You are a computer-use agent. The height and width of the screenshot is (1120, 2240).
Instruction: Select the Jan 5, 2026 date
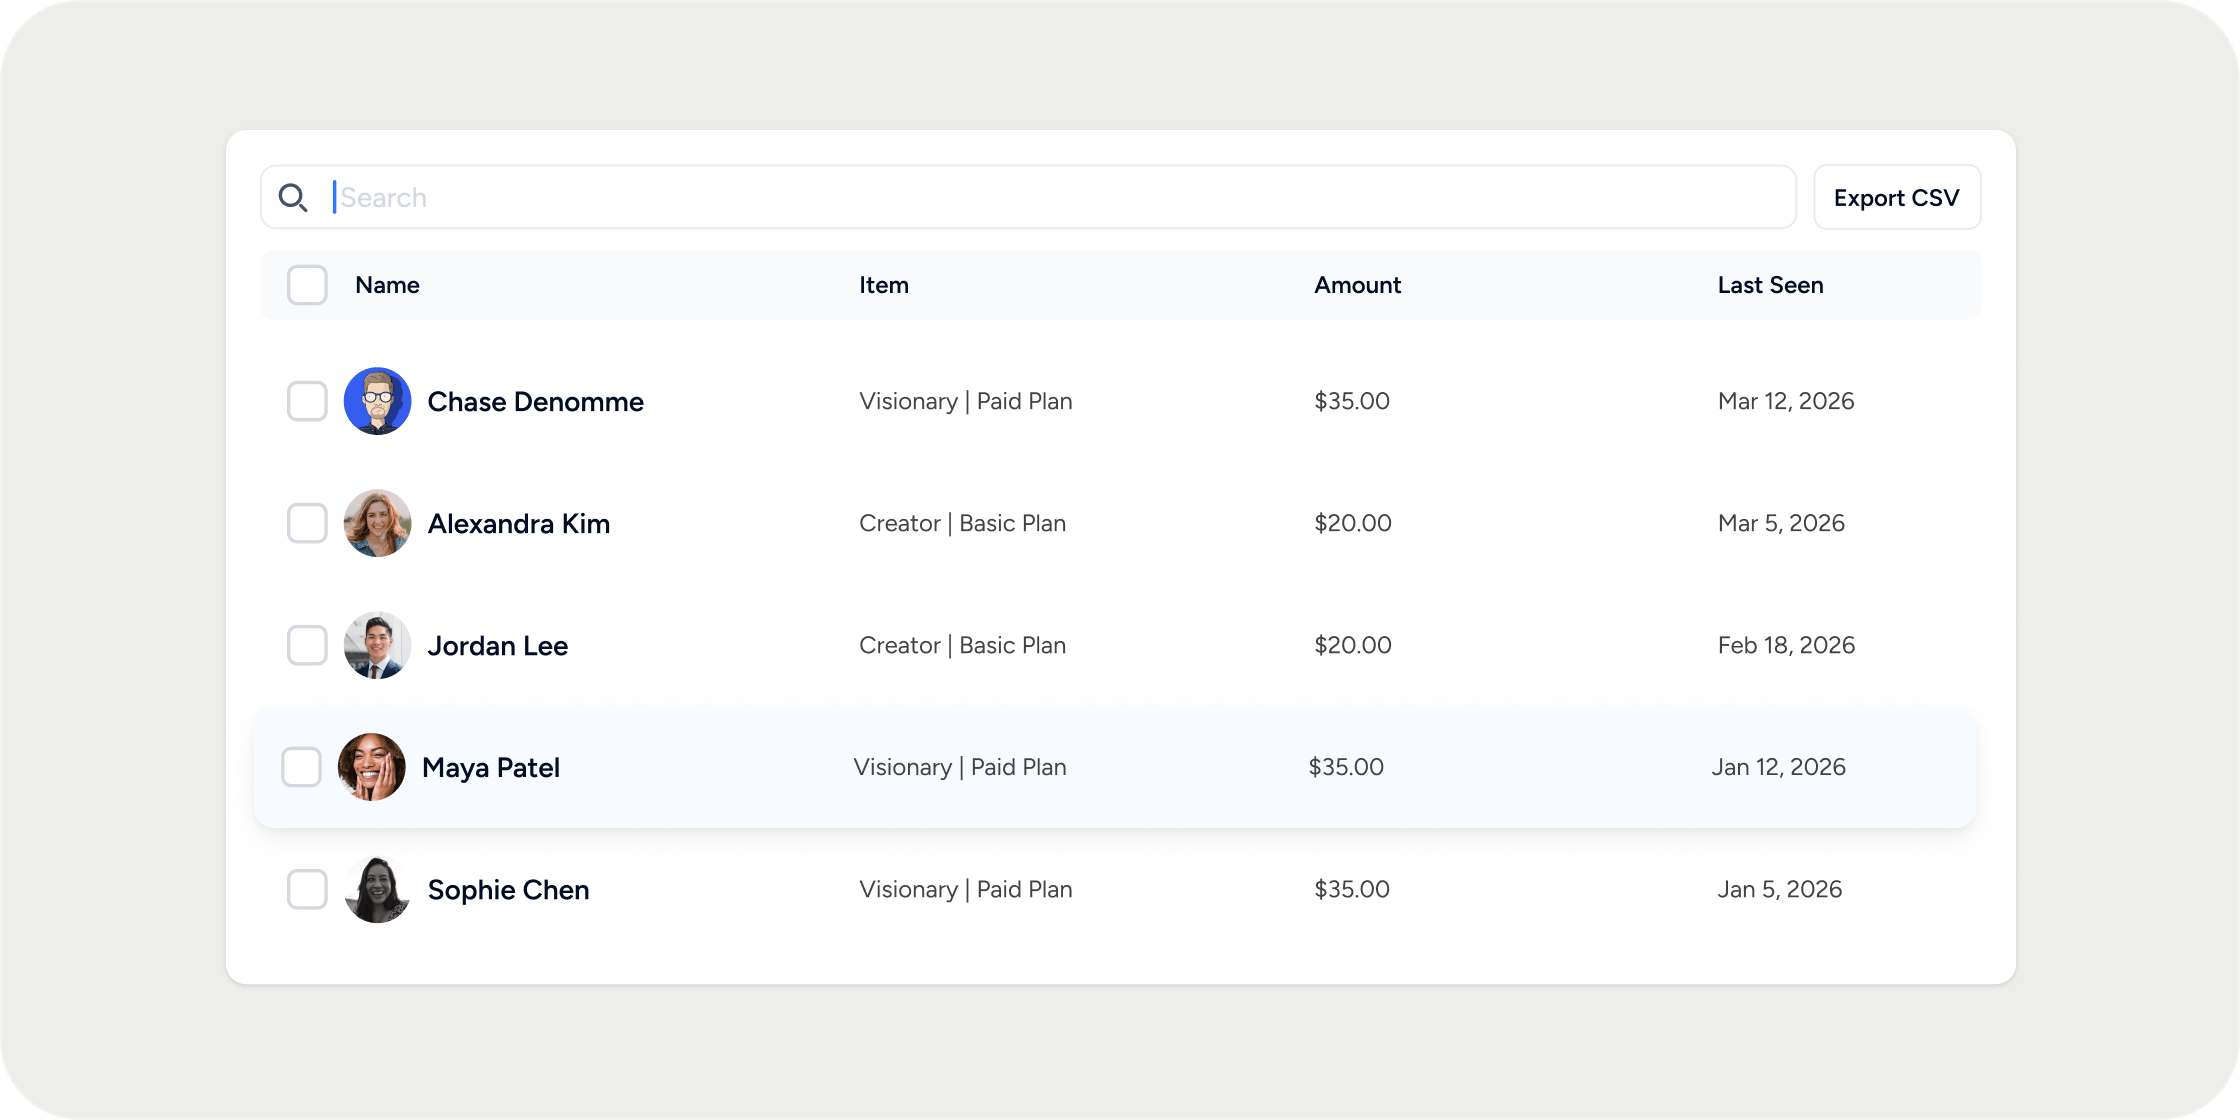1780,889
